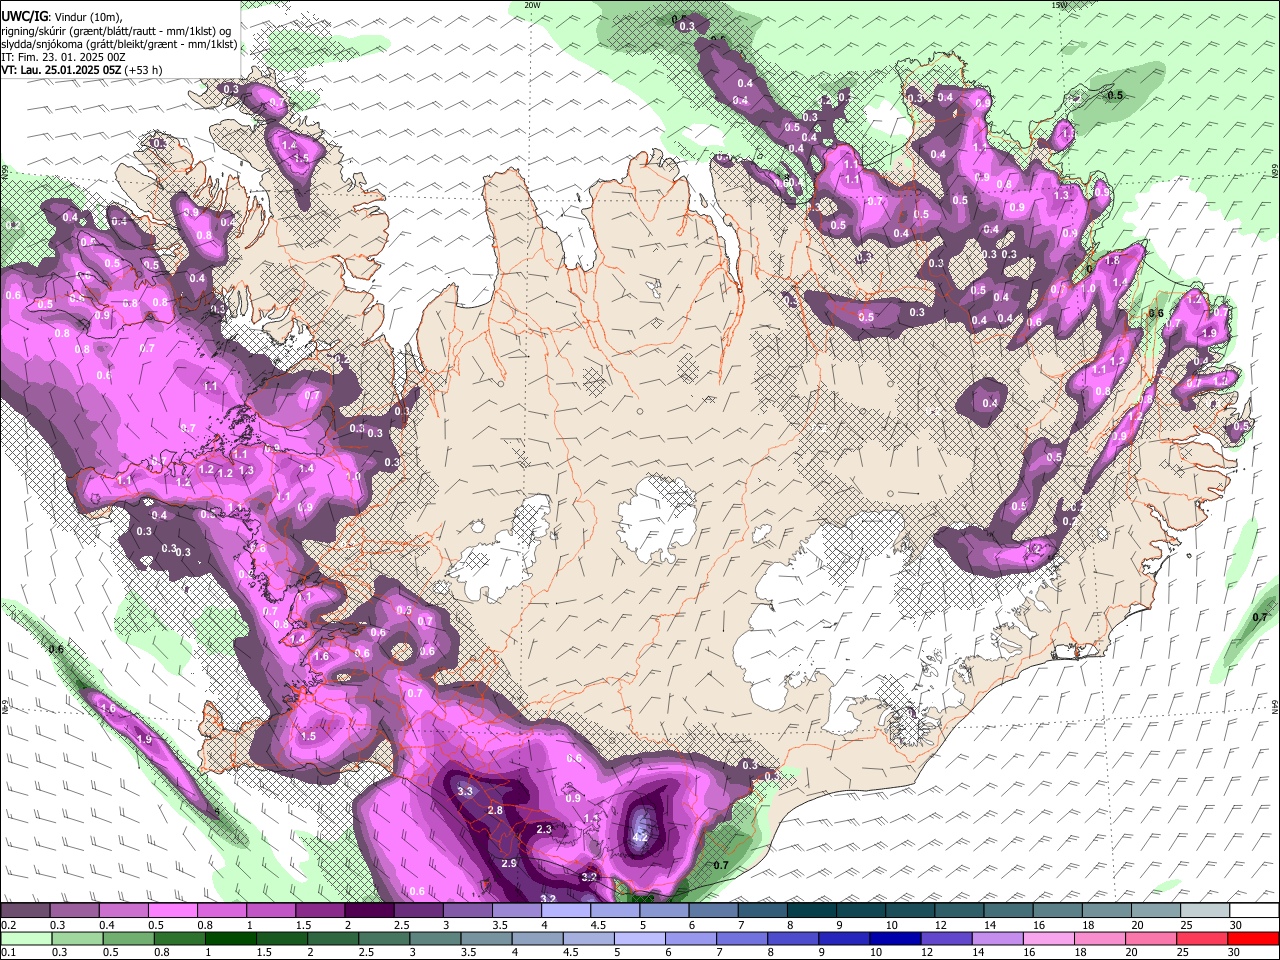Image resolution: width=1280 pixels, height=960 pixels.
Task: Click the '0.1' label in the rain legend
Action: 8,953
